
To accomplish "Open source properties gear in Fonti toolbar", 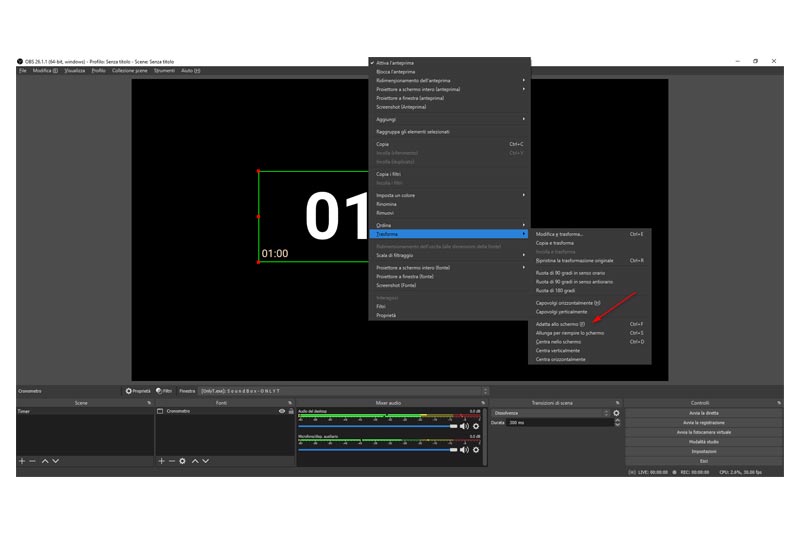I will pos(182,461).
